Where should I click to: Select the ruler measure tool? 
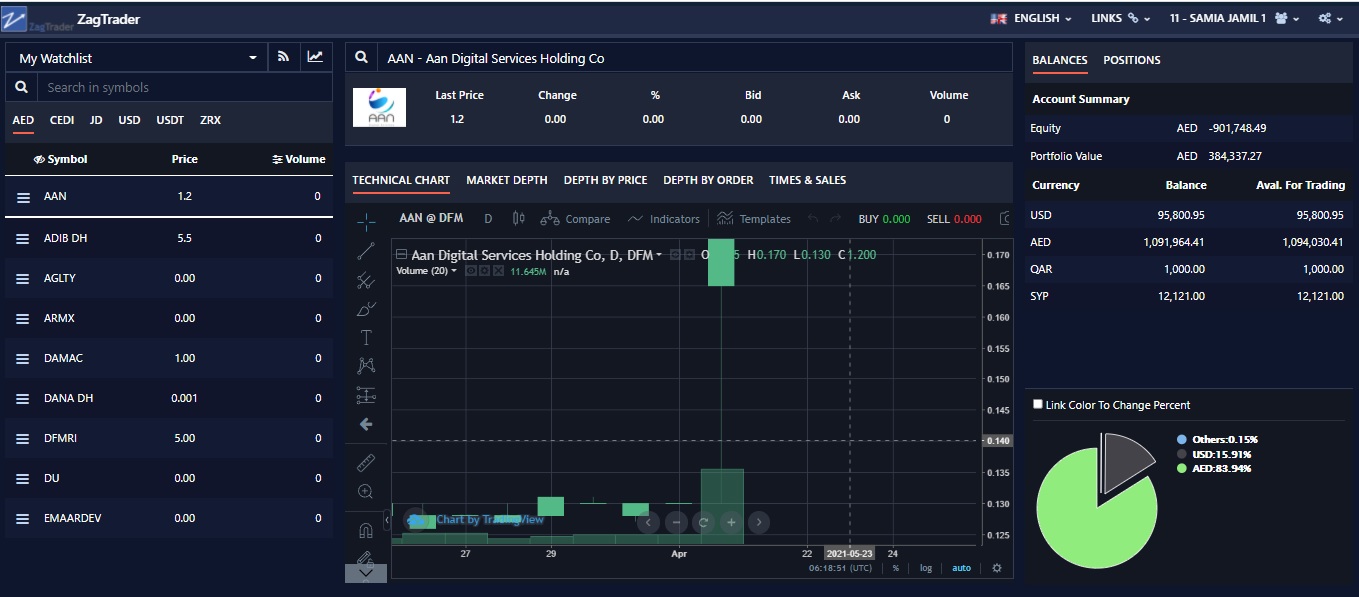pos(366,463)
